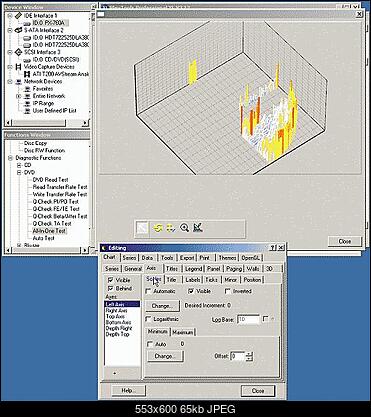Enable the Automatic scale checkbox
This screenshot has height=417, width=371.
click(x=149, y=291)
